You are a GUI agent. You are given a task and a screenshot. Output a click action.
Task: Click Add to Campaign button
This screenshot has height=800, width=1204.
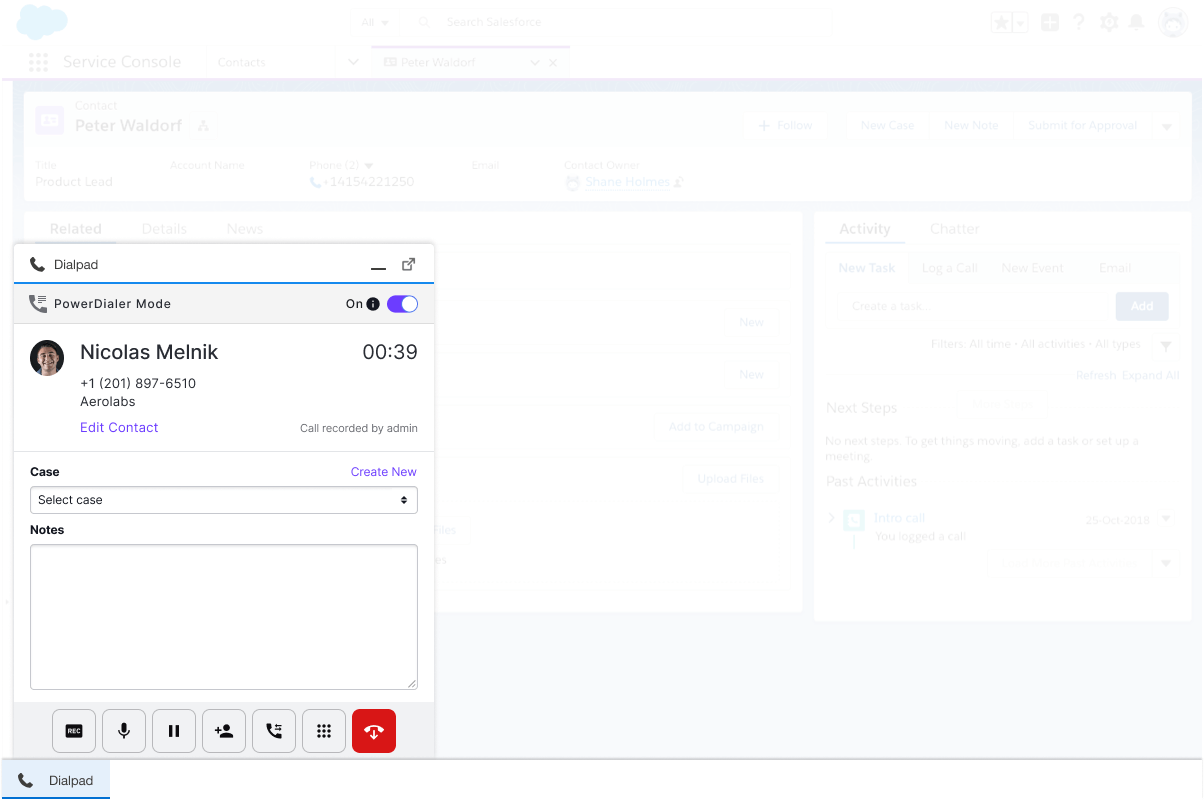click(x=716, y=427)
